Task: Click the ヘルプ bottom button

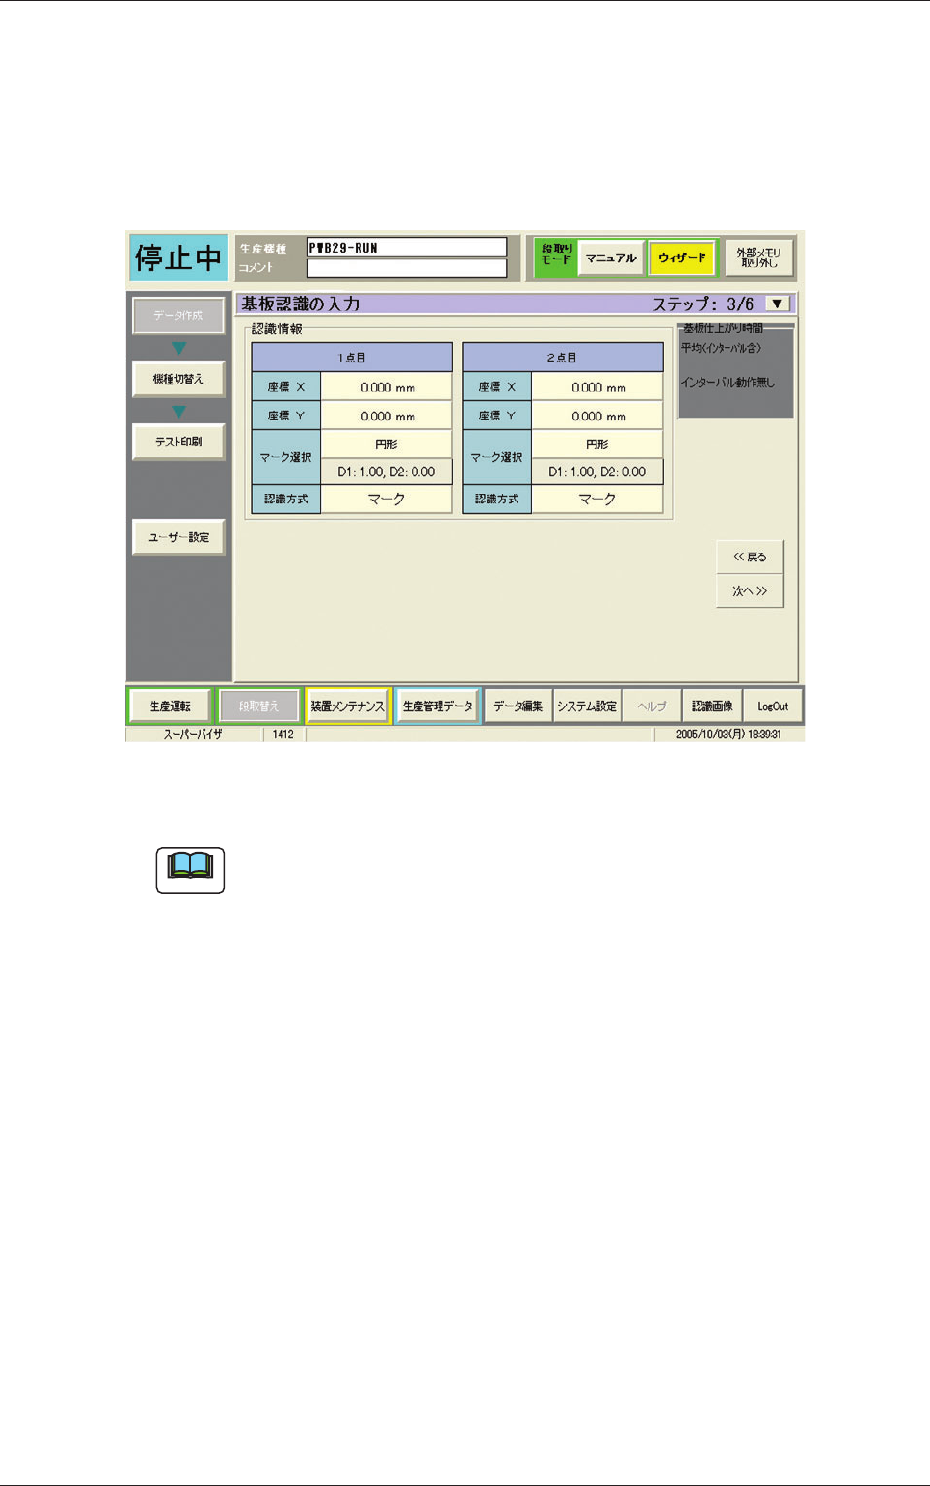Action: tap(652, 706)
